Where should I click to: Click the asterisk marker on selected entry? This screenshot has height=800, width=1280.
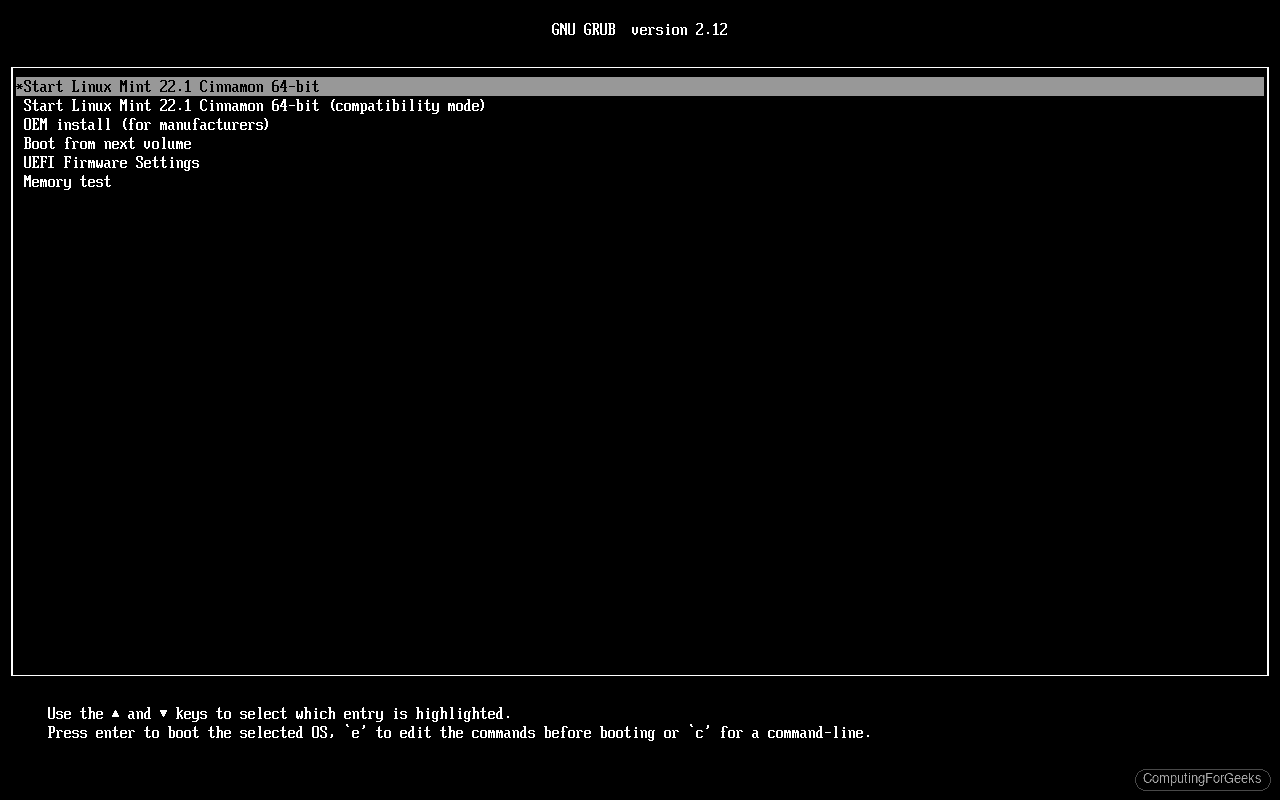coord(18,86)
